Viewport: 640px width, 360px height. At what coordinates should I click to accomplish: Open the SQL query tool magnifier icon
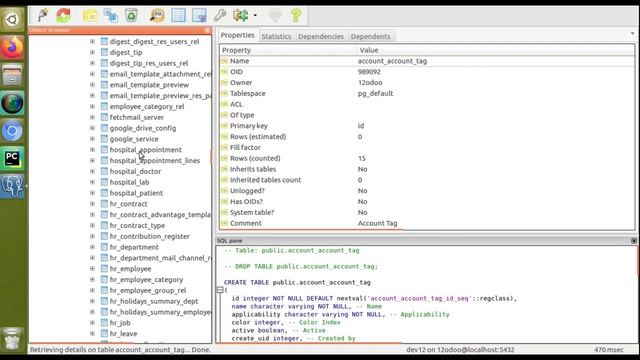[x=157, y=16]
